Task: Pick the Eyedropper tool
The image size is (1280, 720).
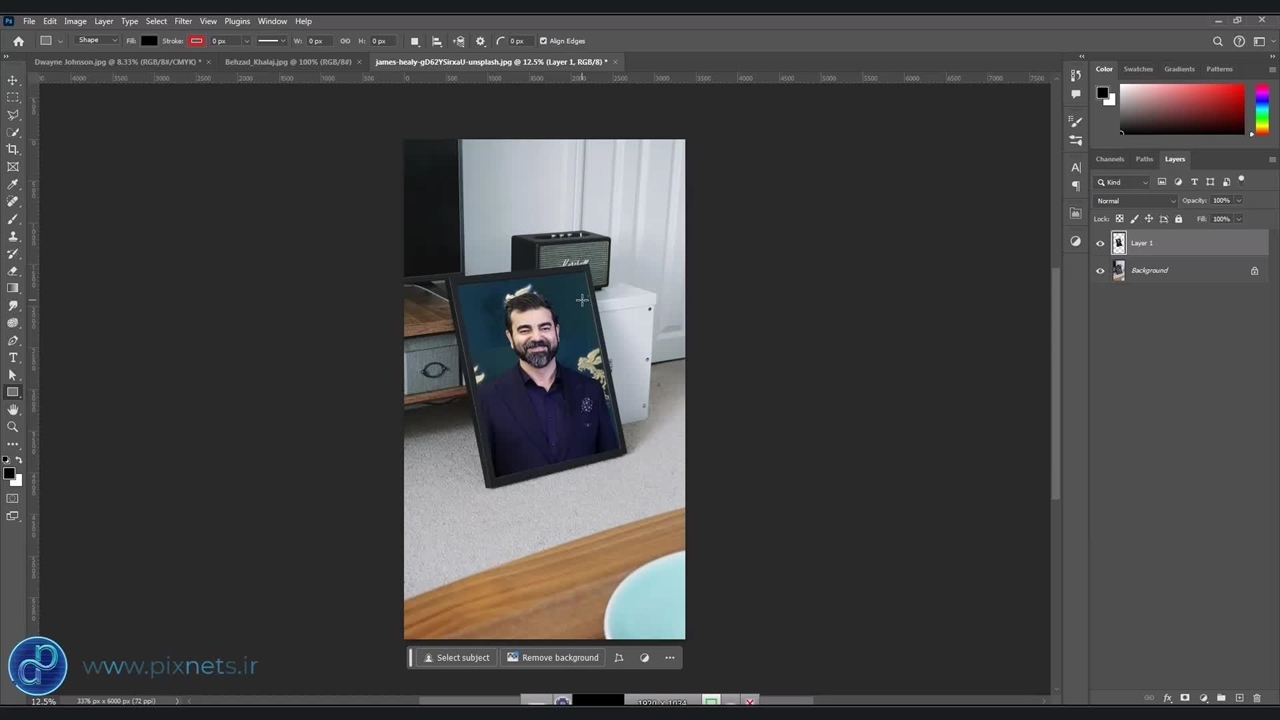Action: coord(13,184)
